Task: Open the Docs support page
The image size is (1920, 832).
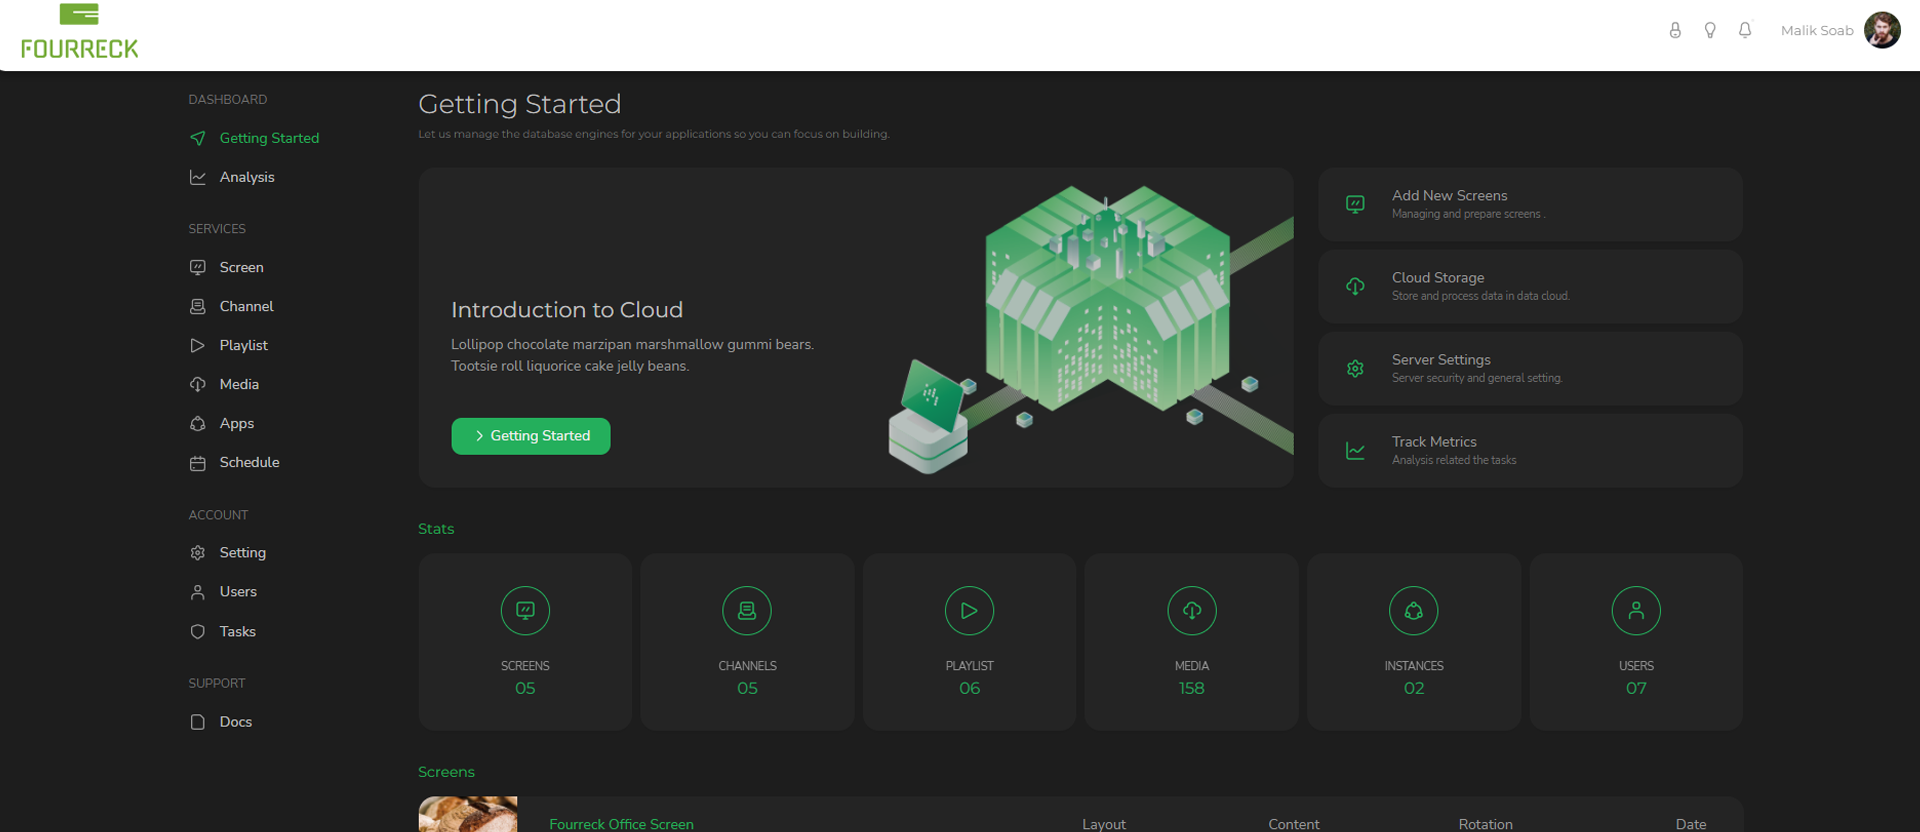Action: pyautogui.click(x=235, y=721)
